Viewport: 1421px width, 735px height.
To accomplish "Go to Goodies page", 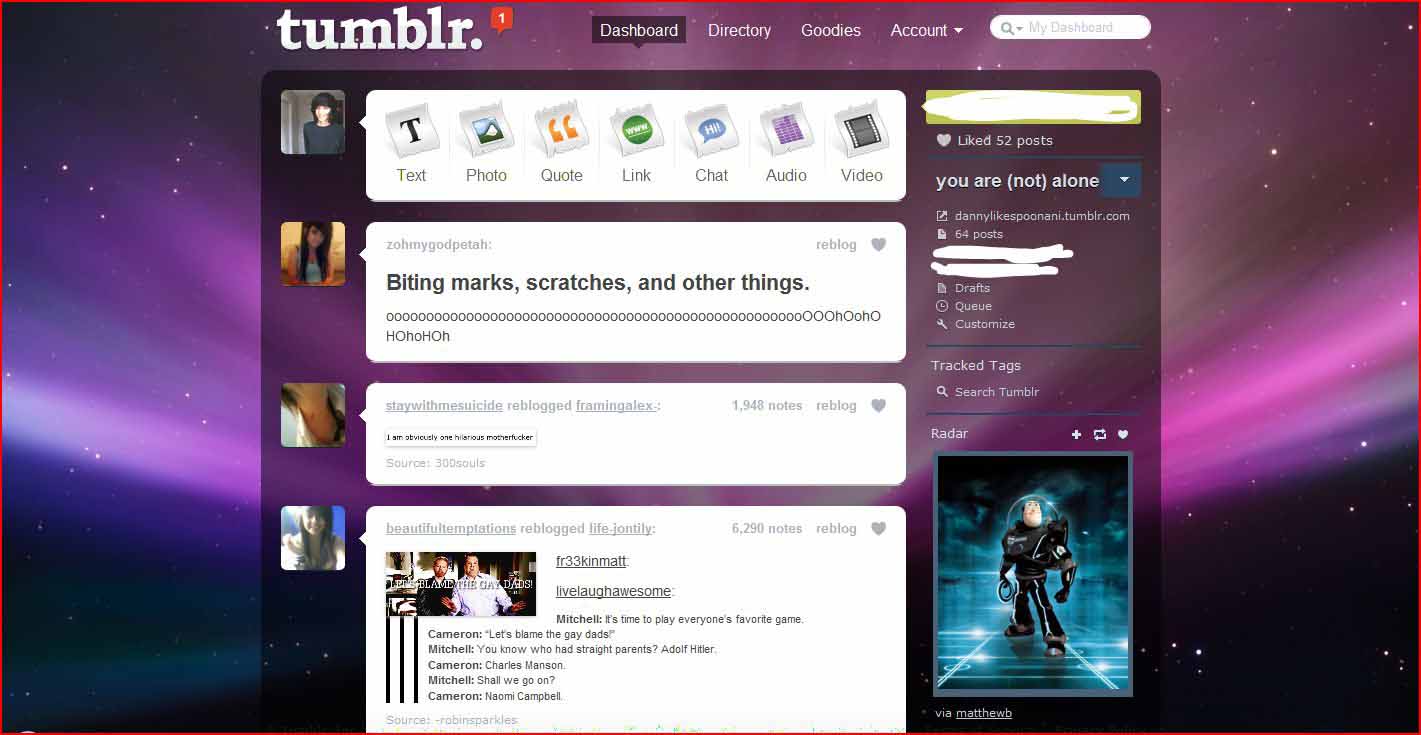I will [830, 30].
